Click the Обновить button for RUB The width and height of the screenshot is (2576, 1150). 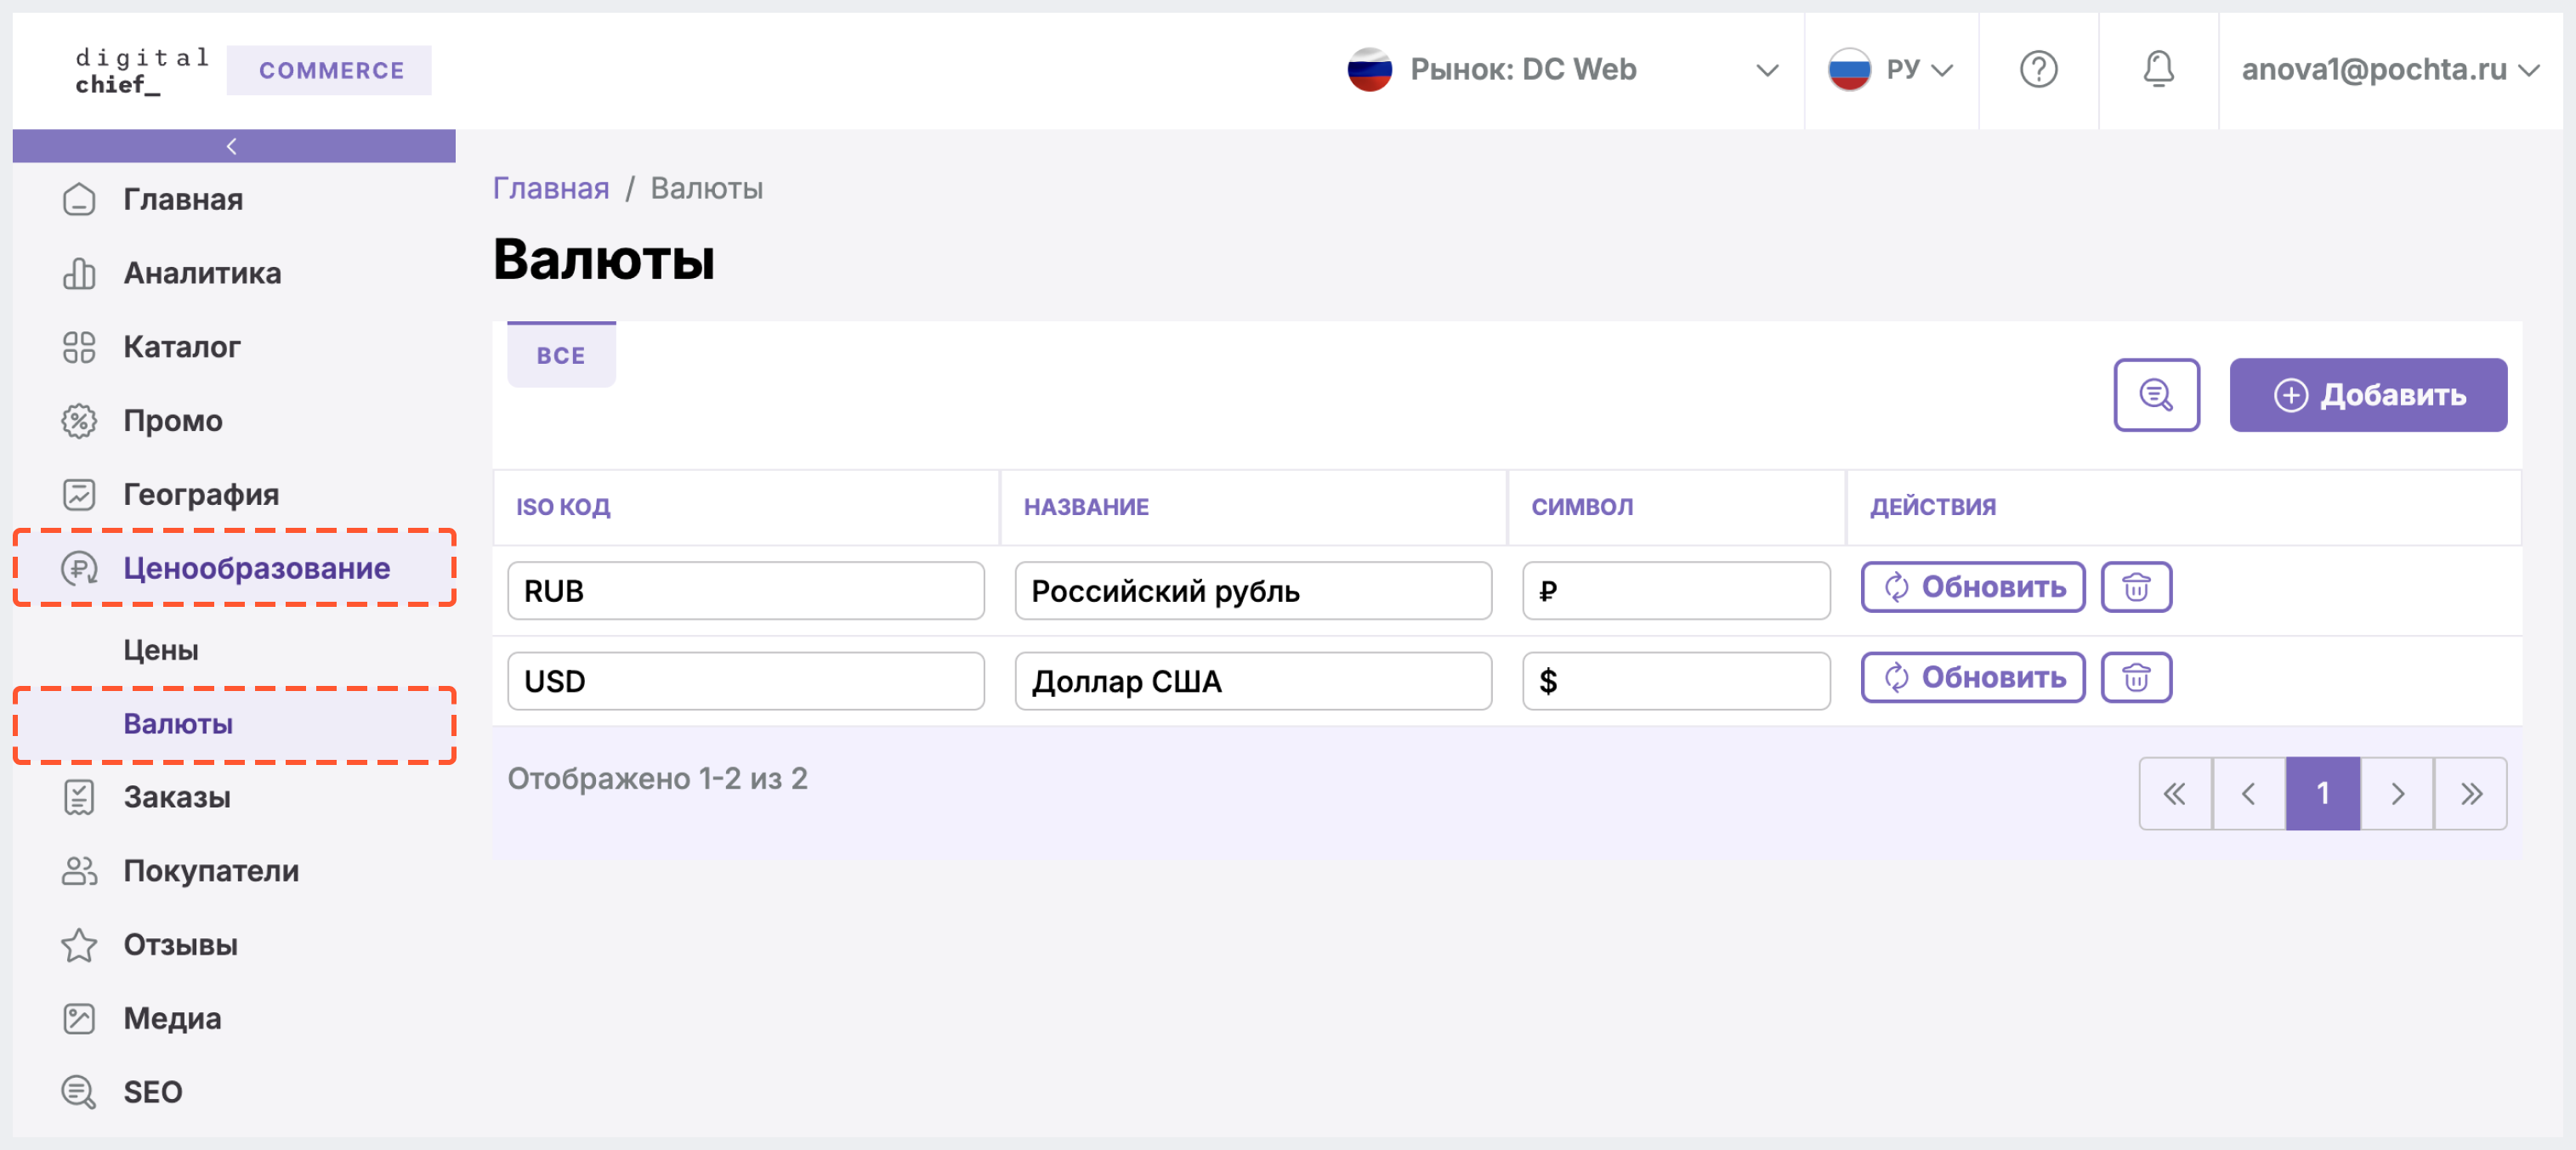(x=1972, y=588)
